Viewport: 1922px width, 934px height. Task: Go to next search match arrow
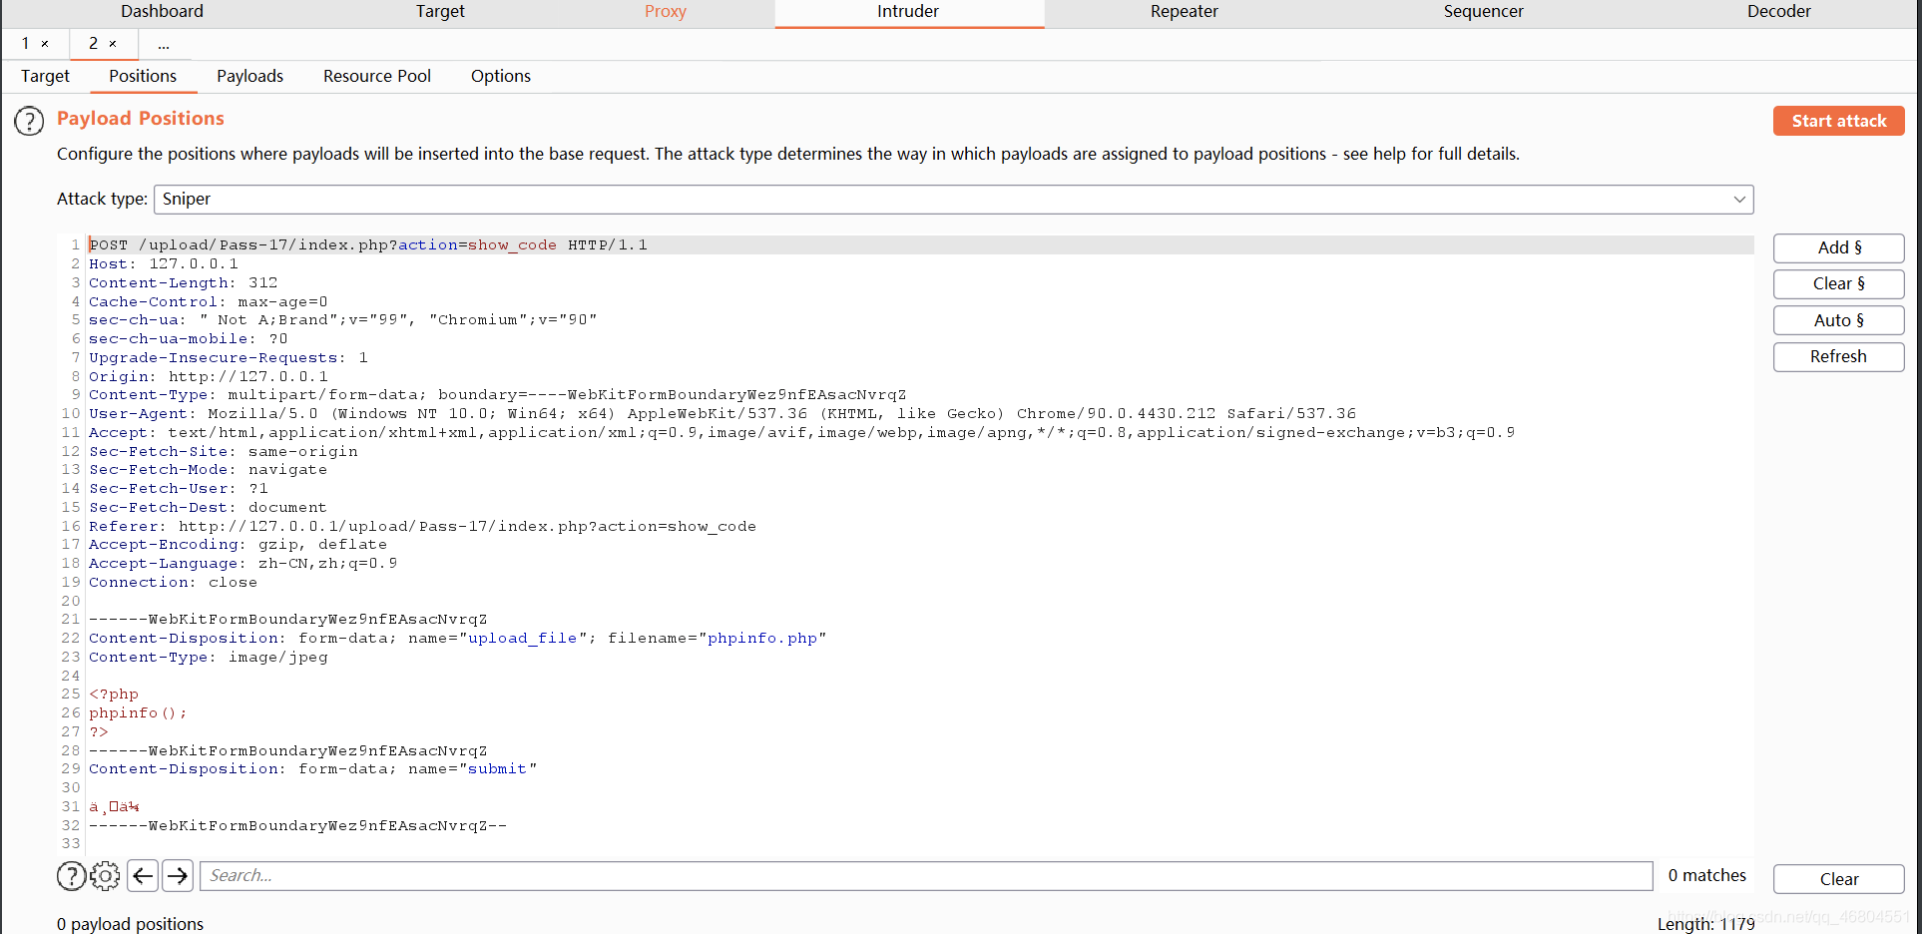pyautogui.click(x=178, y=876)
